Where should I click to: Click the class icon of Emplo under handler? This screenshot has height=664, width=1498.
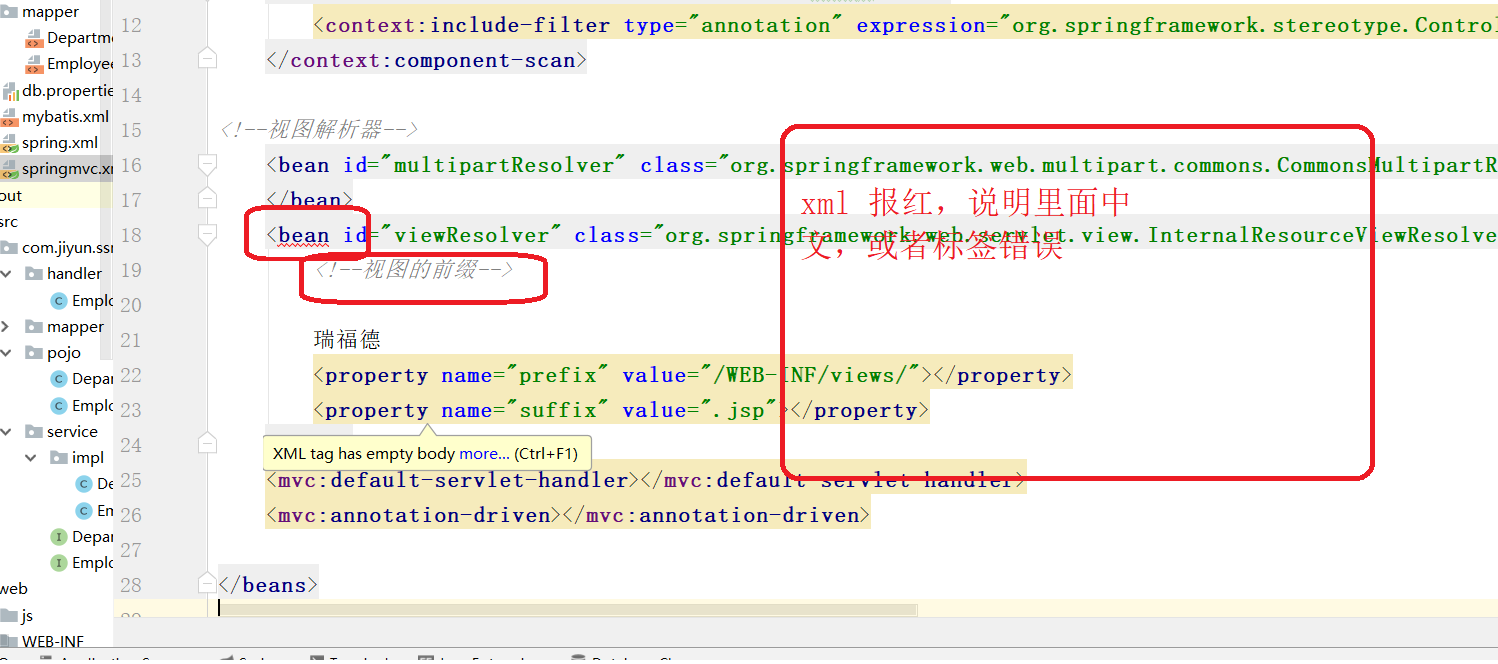tap(59, 301)
